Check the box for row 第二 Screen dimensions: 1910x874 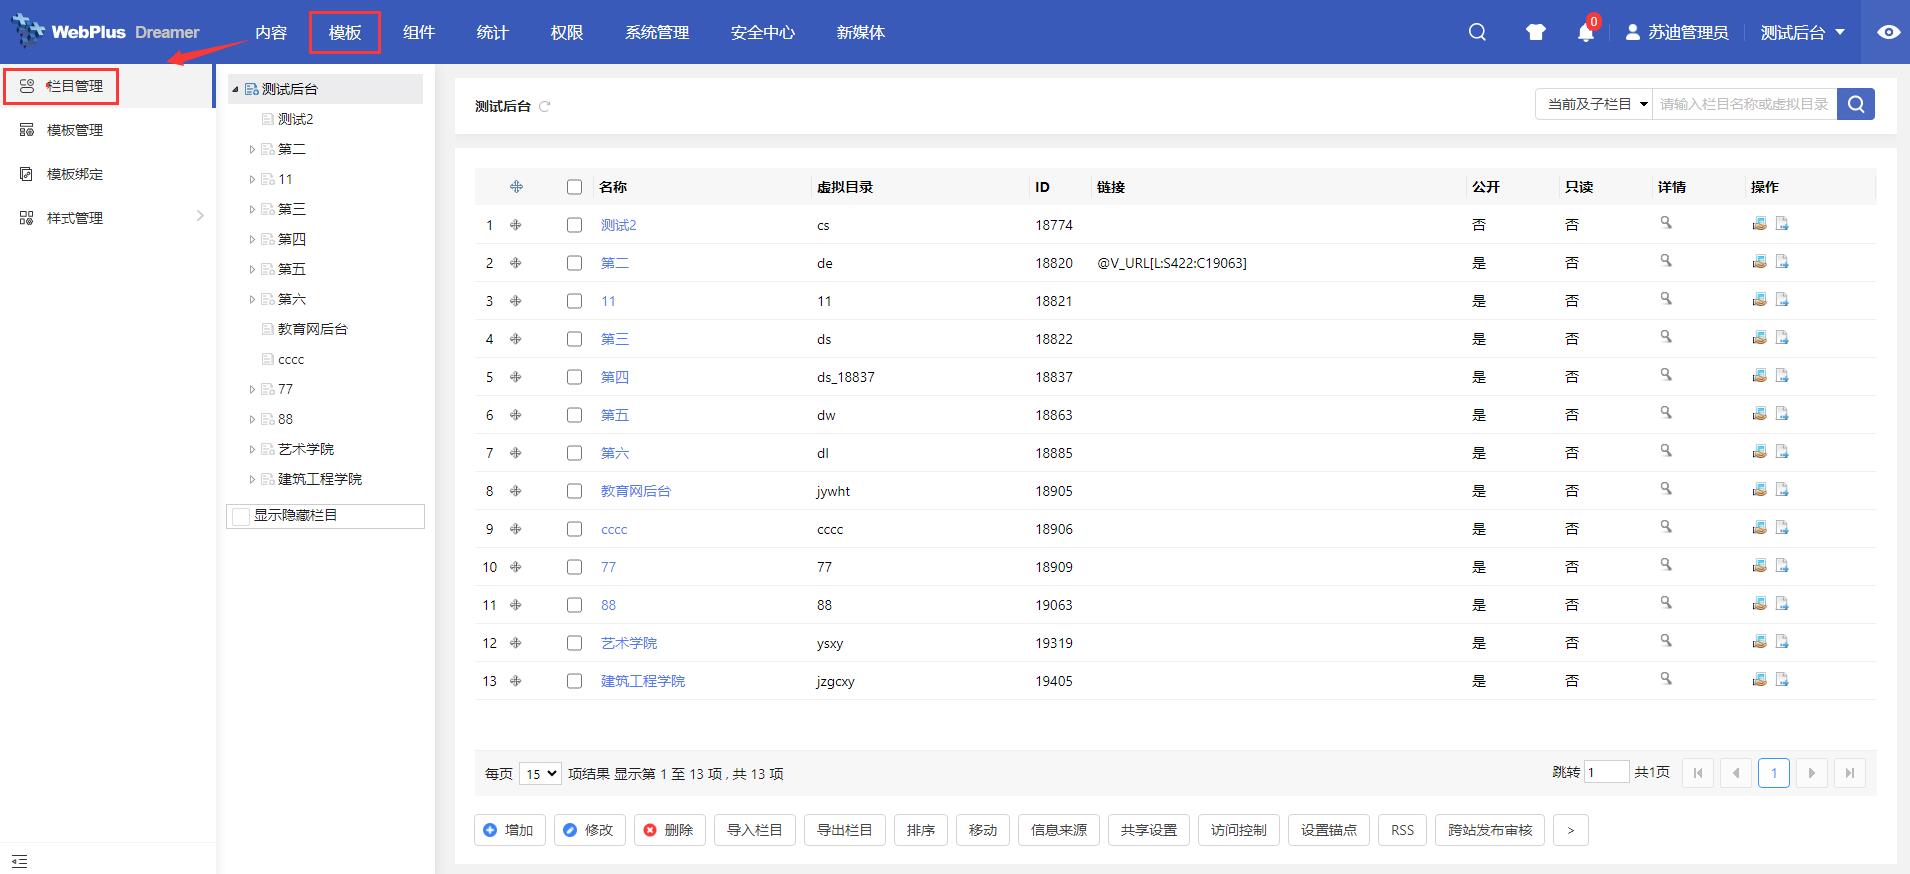coord(574,263)
